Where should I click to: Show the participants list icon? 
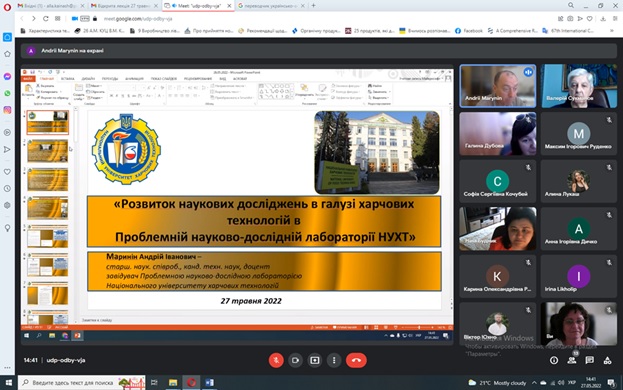tap(572, 360)
